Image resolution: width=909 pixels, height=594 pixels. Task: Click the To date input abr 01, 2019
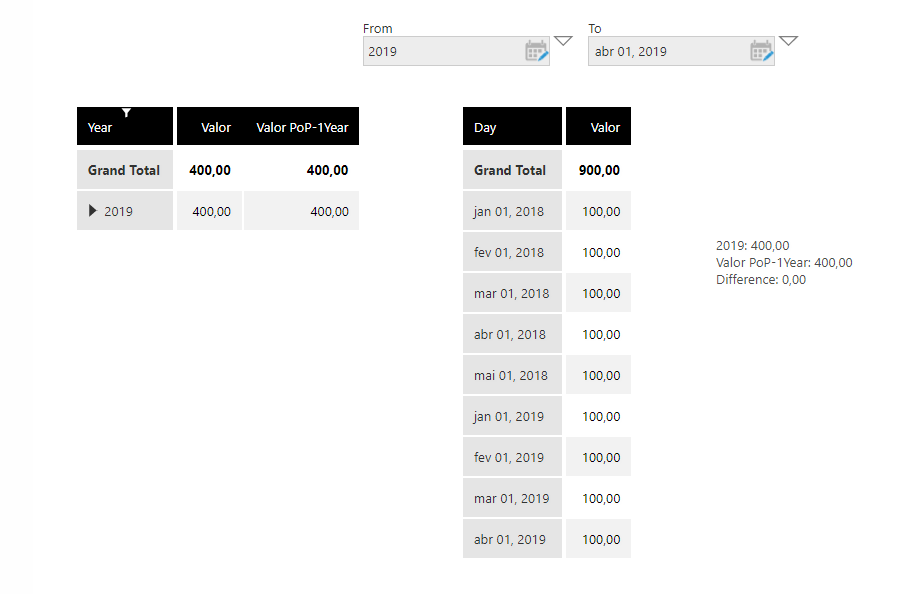pos(669,51)
